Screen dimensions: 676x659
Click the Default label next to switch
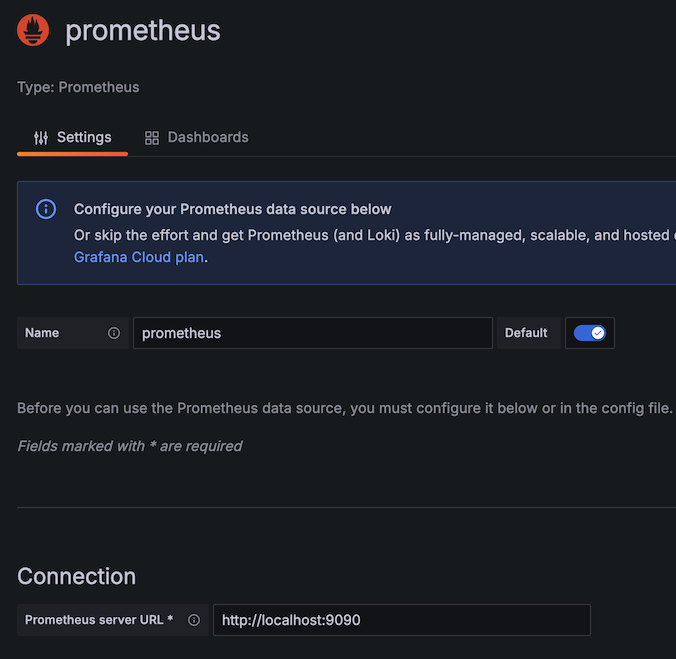[526, 333]
